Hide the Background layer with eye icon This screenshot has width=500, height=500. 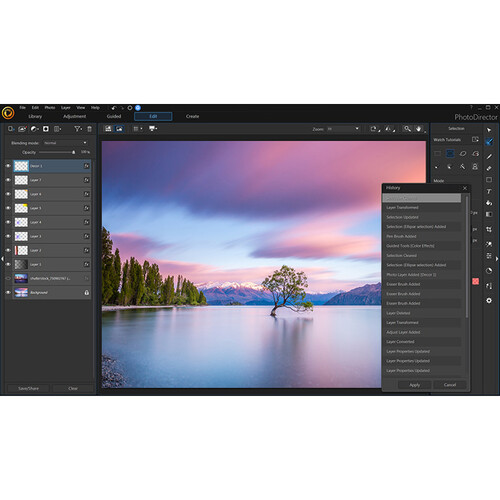(8, 292)
